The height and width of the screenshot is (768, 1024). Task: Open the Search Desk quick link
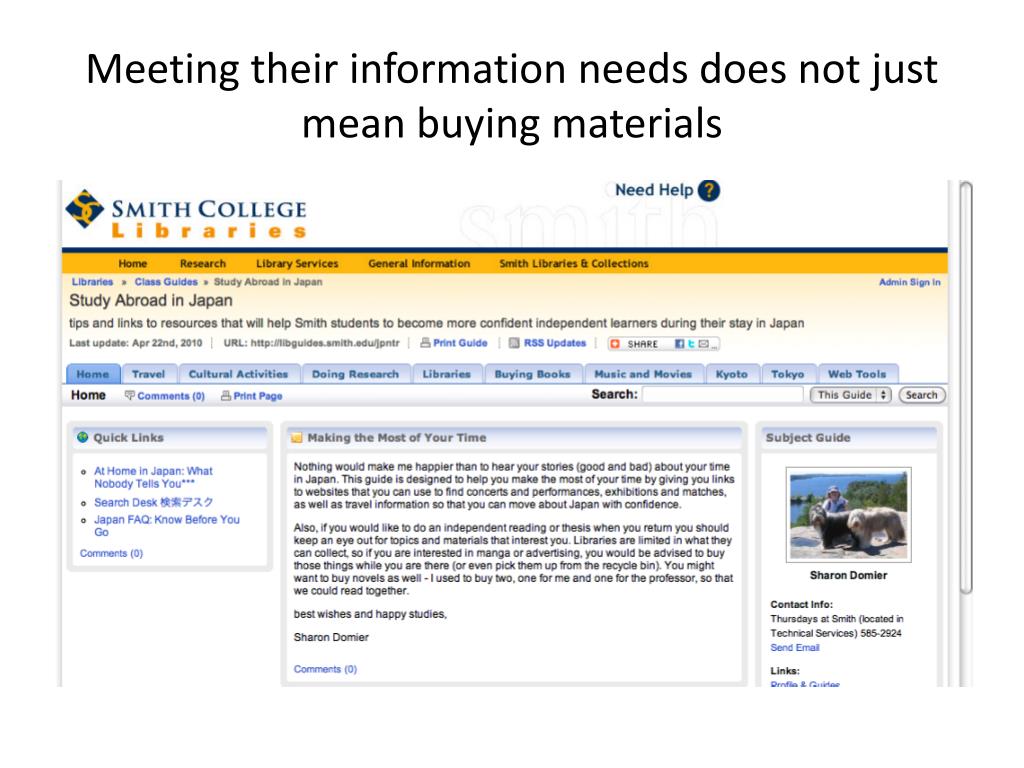coord(153,502)
